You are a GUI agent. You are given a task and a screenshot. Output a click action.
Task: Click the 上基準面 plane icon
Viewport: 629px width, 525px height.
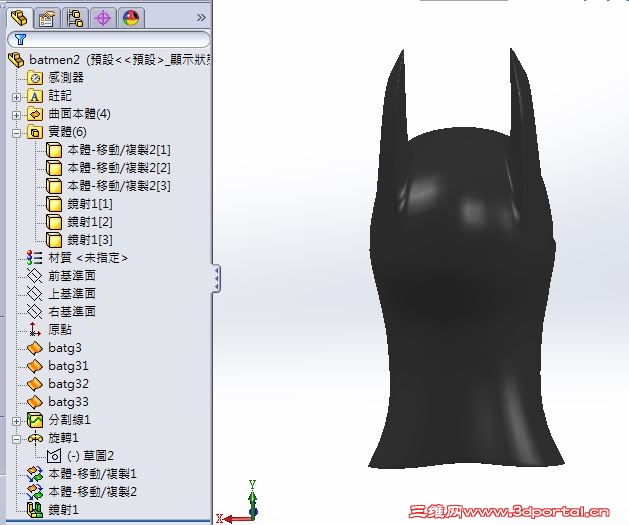click(x=34, y=294)
